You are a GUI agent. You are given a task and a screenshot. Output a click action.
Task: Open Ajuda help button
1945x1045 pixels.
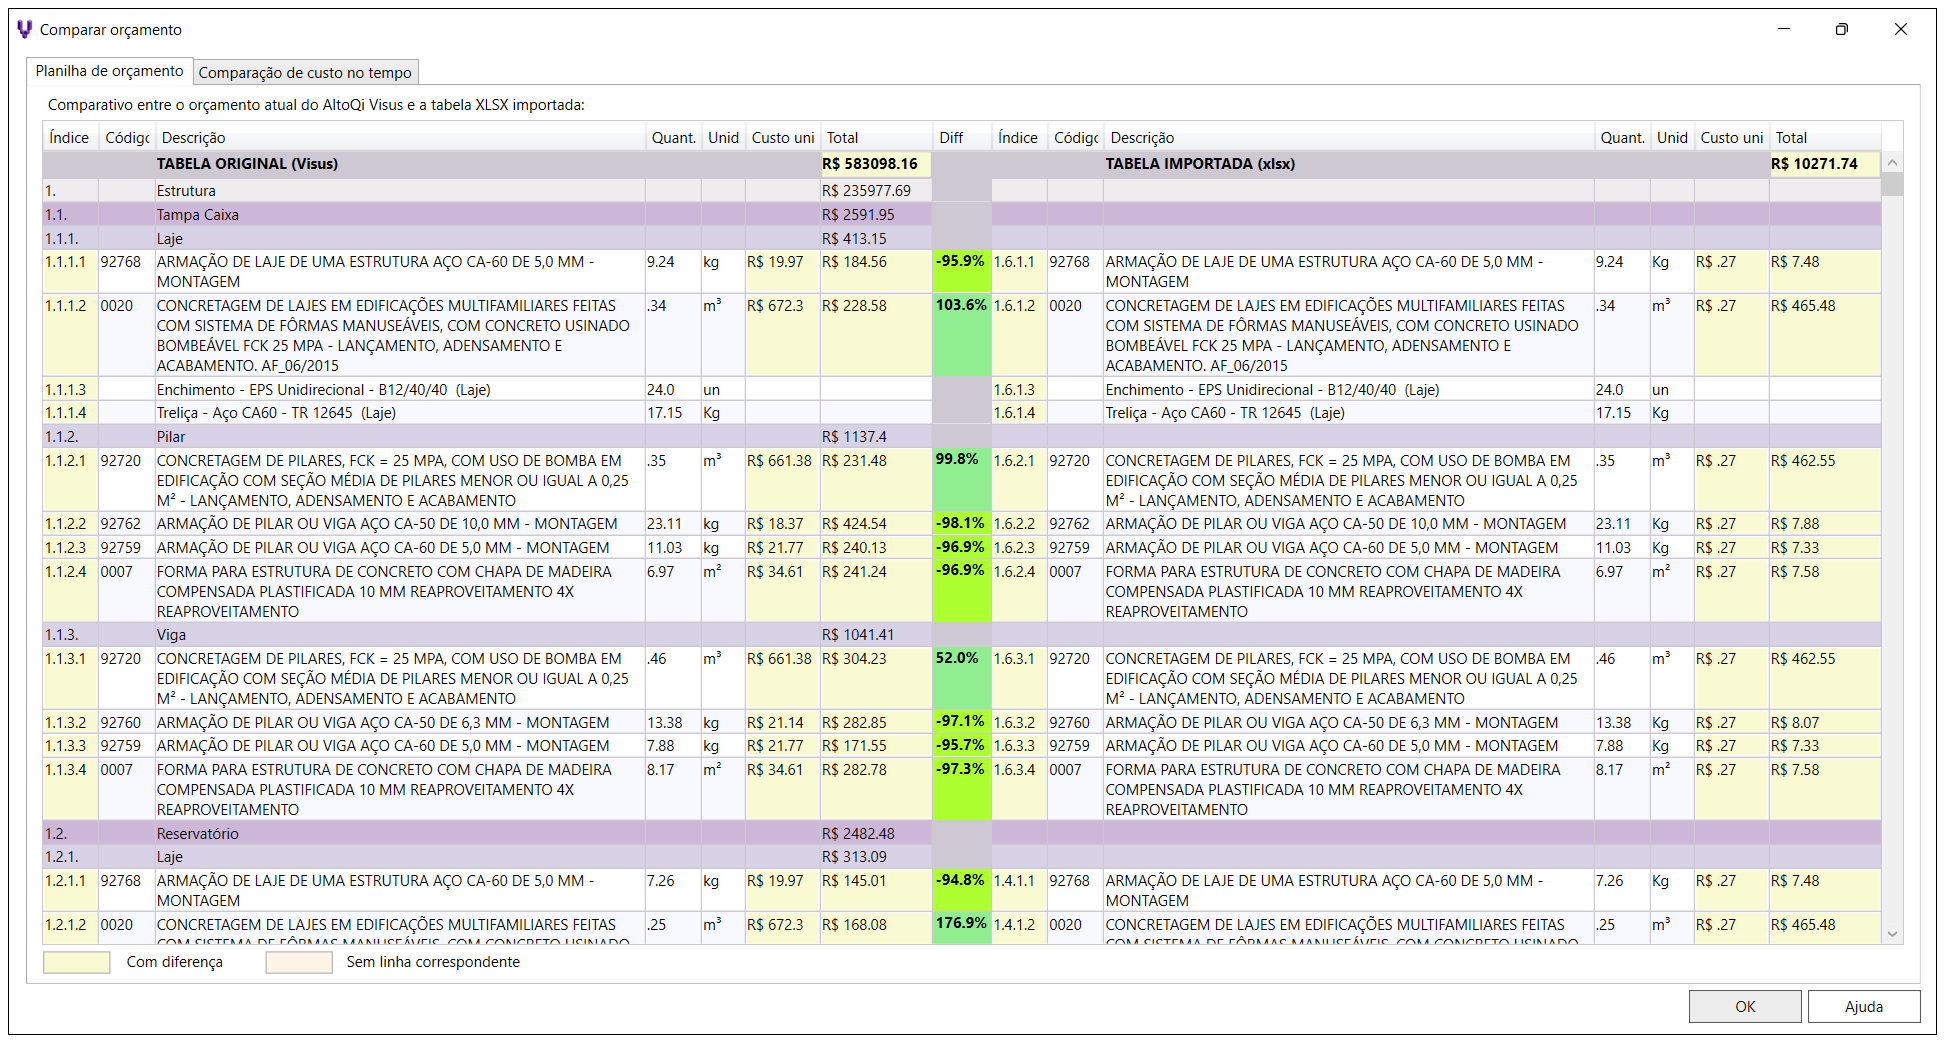(1863, 1006)
